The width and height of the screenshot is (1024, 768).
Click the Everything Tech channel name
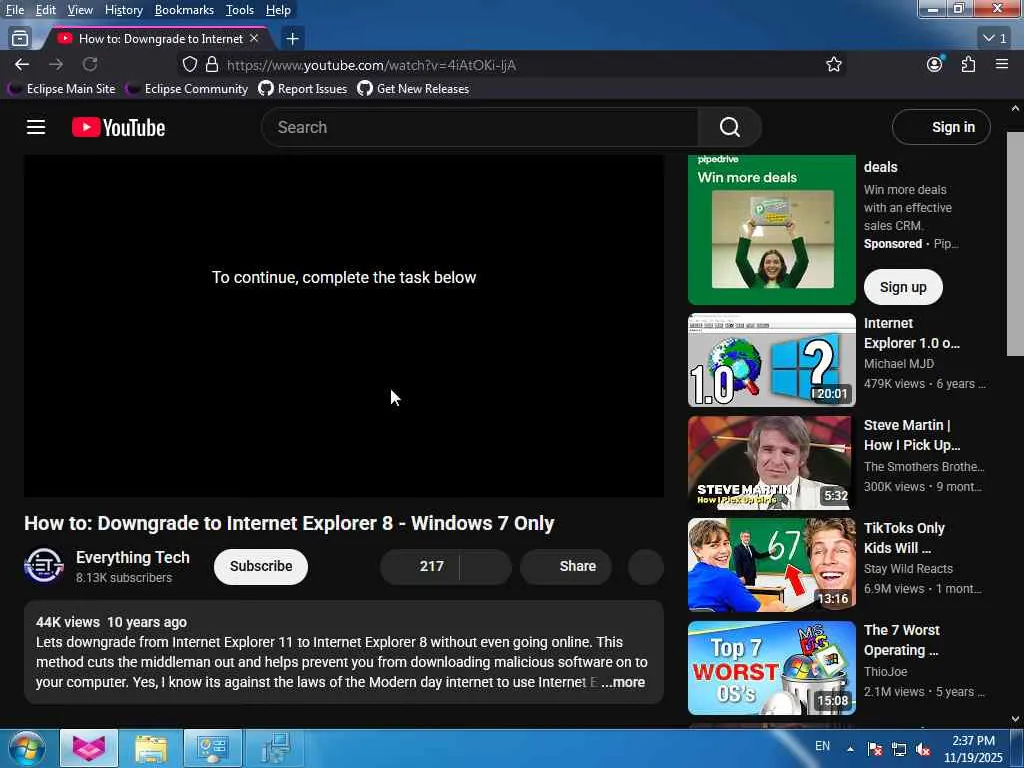pos(133,557)
